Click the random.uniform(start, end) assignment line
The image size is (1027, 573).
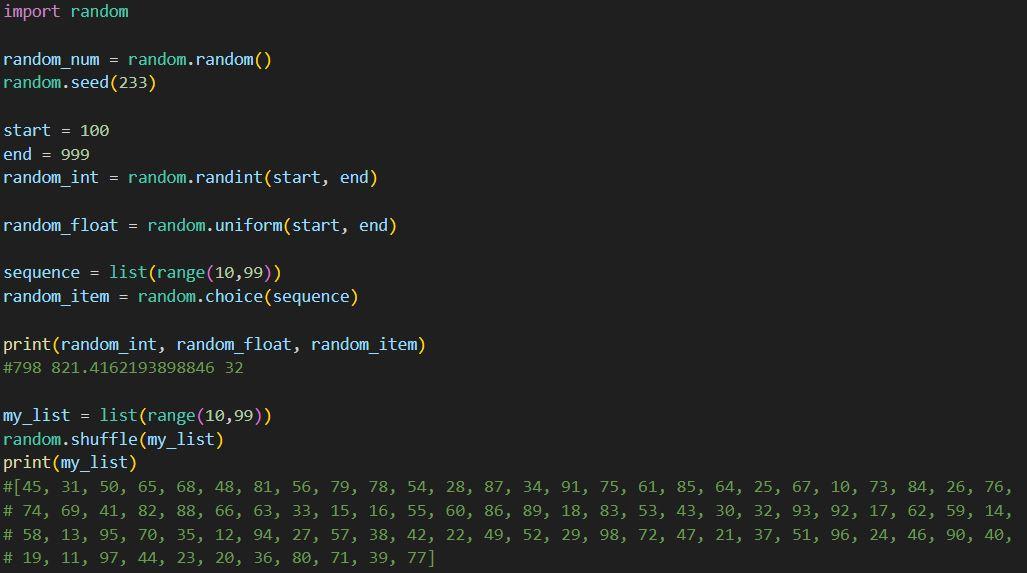200,226
